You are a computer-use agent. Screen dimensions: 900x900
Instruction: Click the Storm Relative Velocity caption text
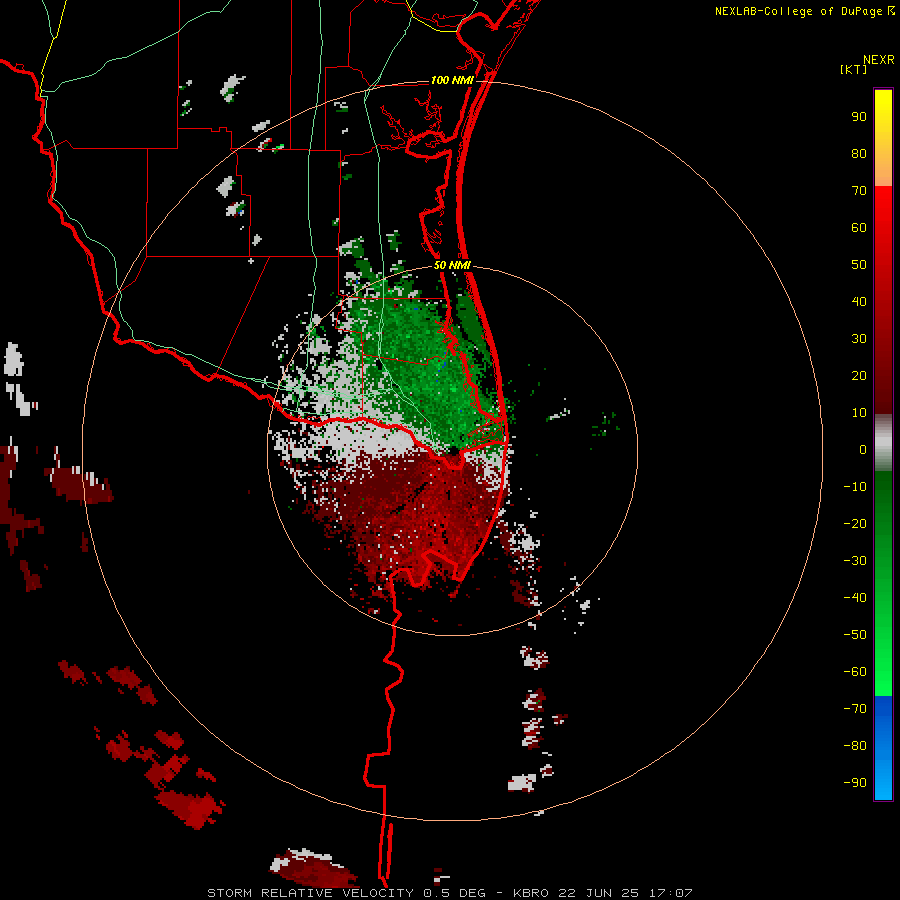pyautogui.click(x=449, y=893)
